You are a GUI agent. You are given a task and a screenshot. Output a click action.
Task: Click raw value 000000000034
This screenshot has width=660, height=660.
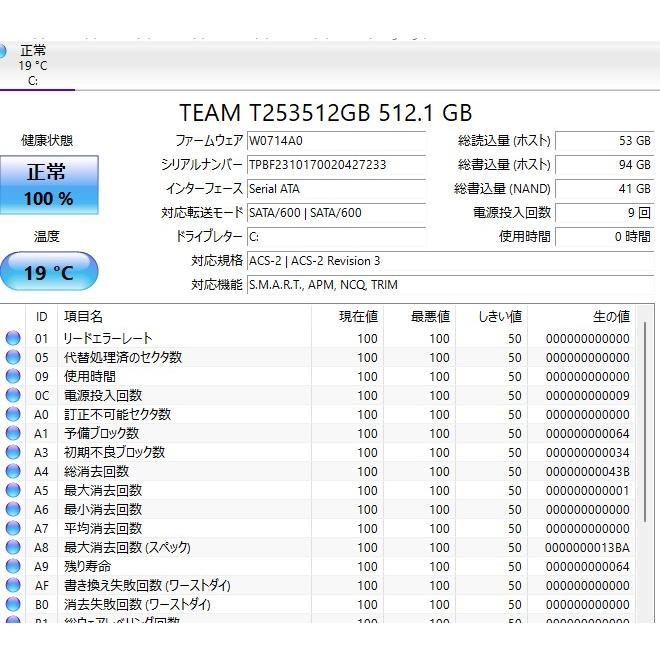588,452
